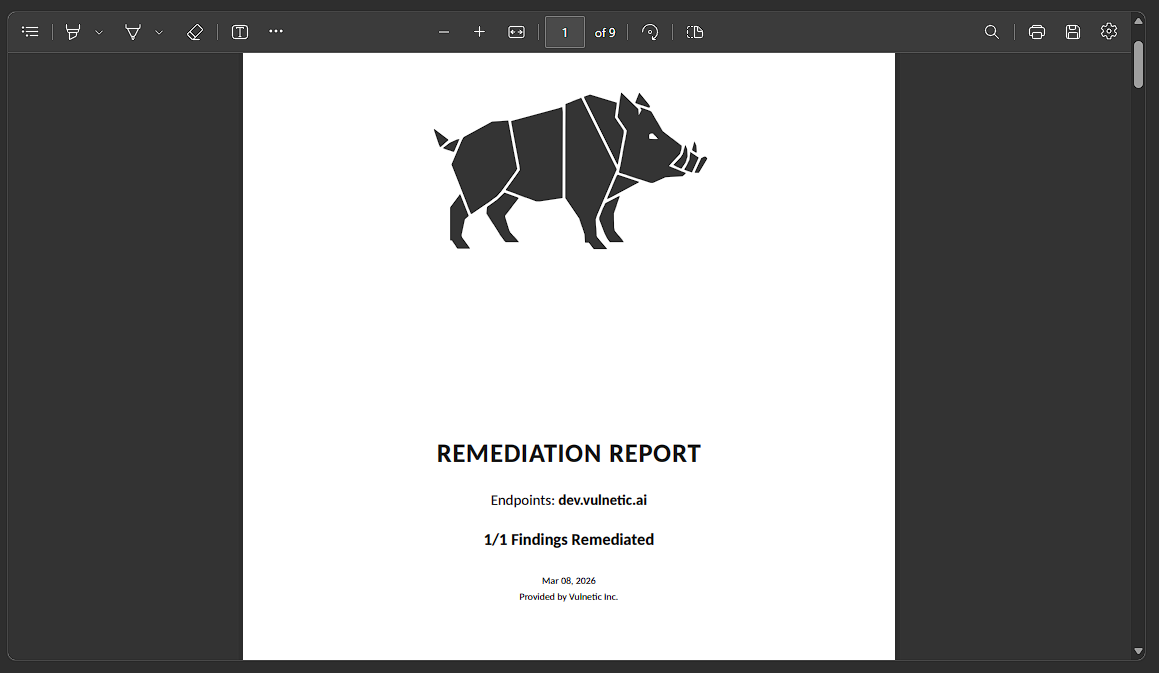Click the page number input field
This screenshot has height=673, width=1159.
565,32
